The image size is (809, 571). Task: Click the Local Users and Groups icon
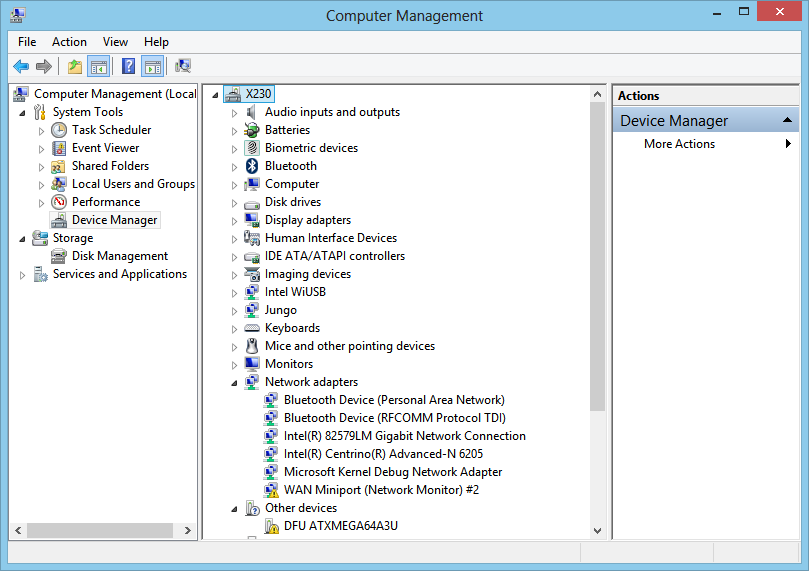click(x=58, y=184)
